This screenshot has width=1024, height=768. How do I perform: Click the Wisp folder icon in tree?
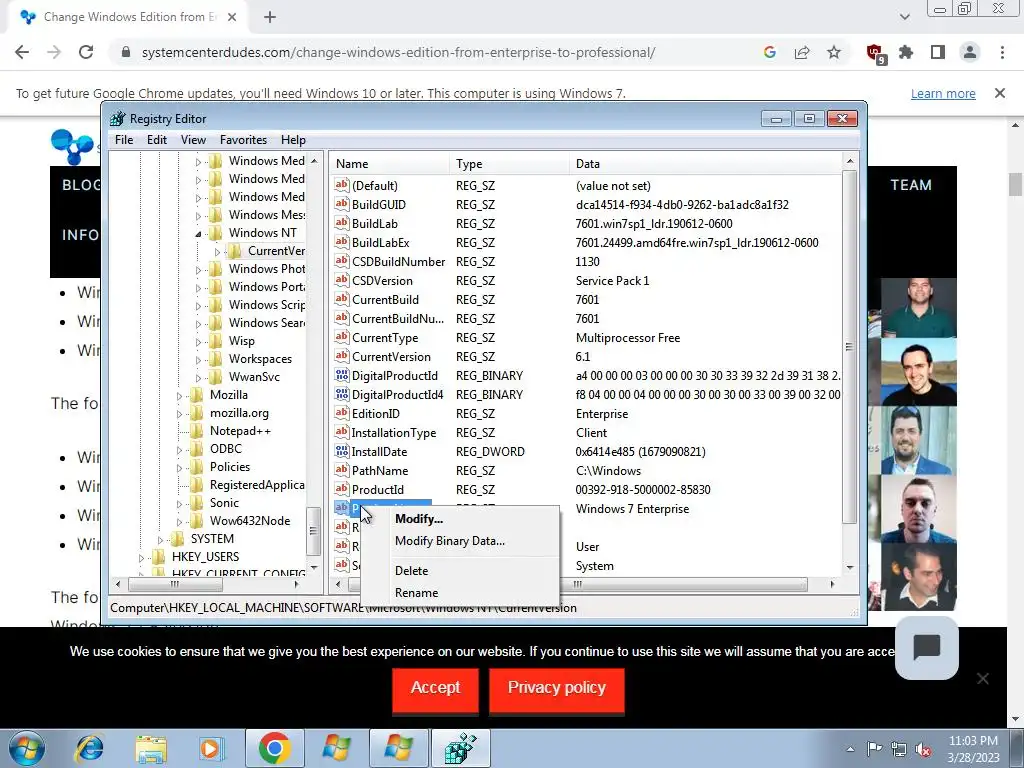coord(216,340)
